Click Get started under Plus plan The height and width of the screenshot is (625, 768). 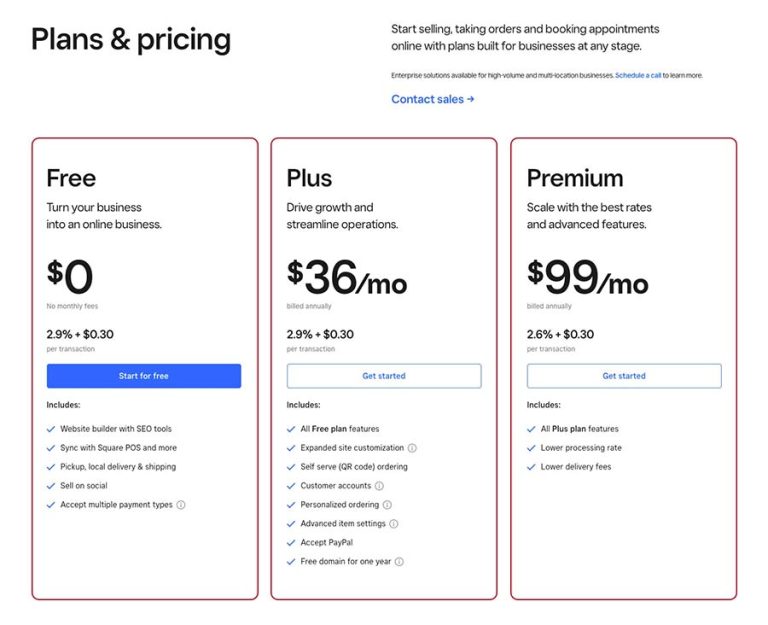point(384,376)
